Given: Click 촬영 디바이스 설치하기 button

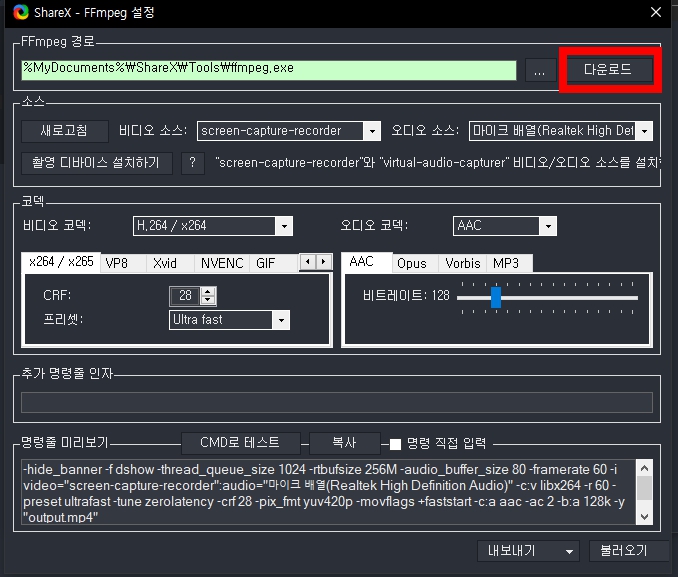Looking at the screenshot, I should click(96, 163).
